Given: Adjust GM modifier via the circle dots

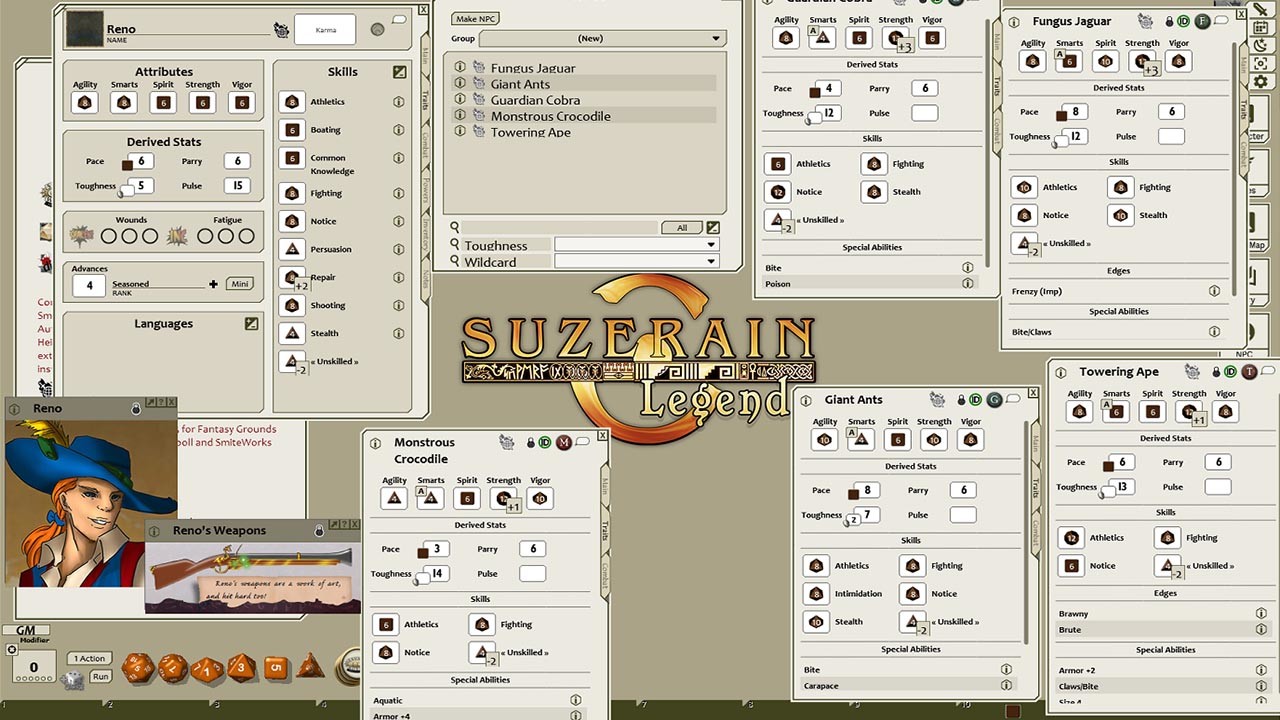Looking at the screenshot, I should [34, 678].
